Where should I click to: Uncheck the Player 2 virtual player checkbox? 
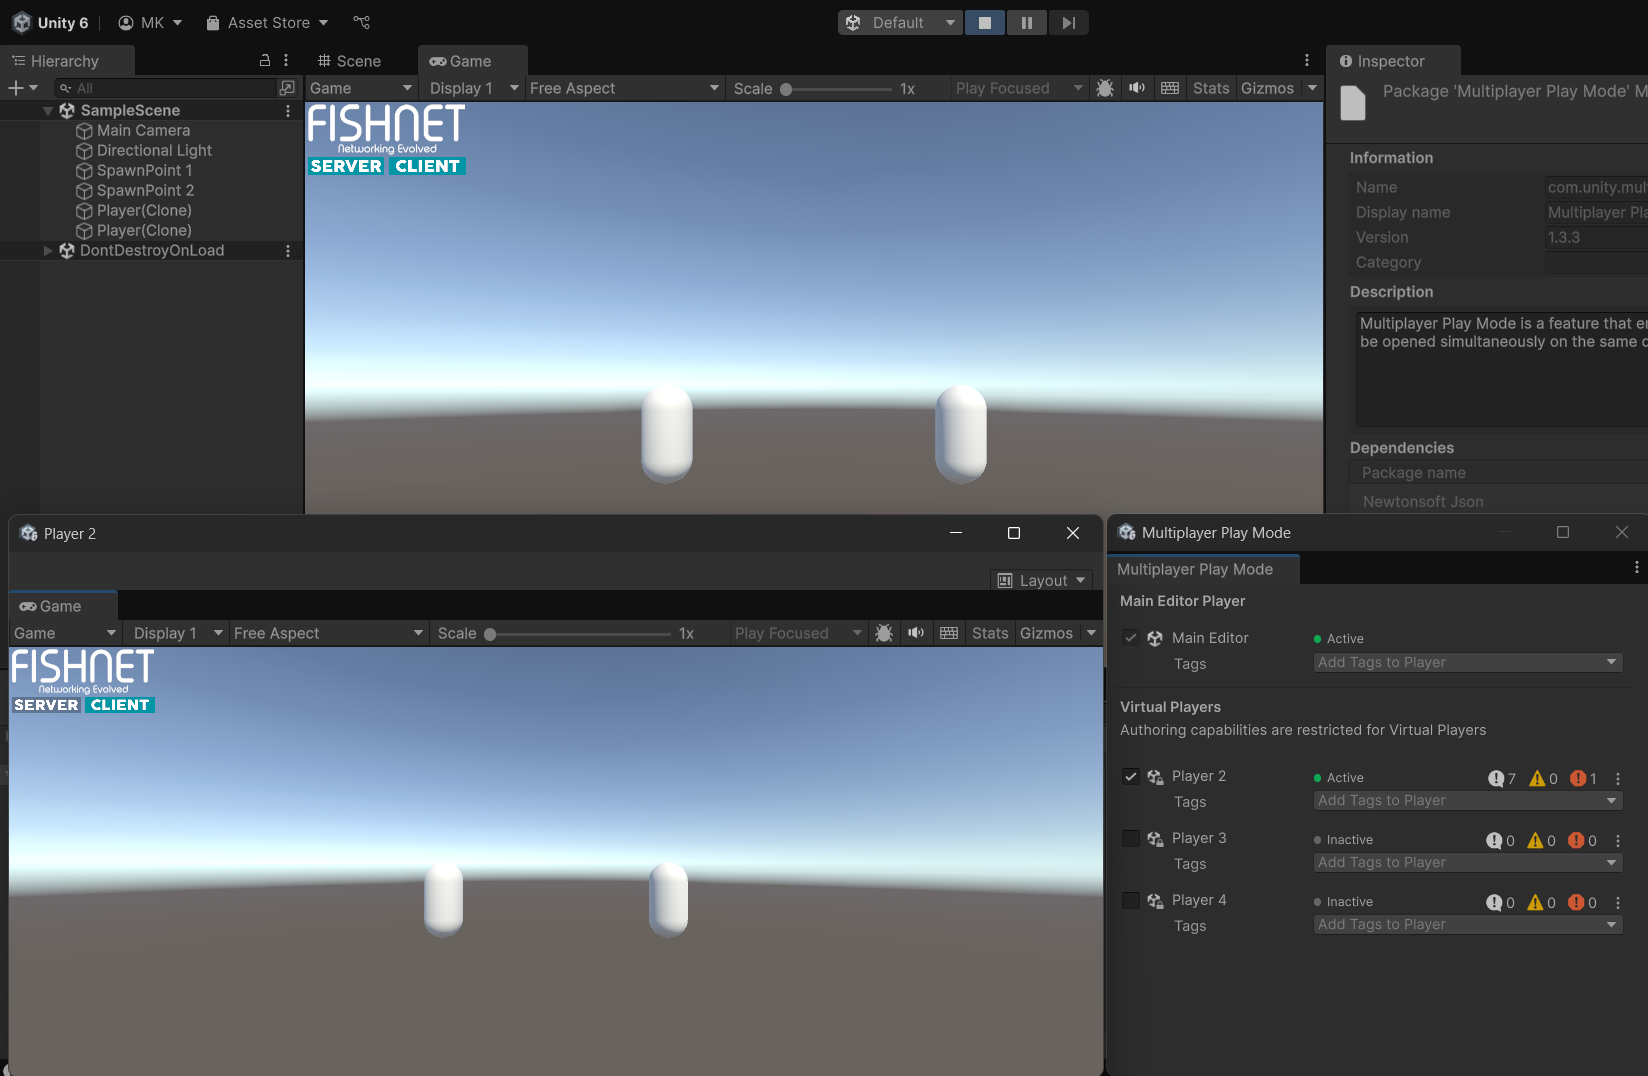pos(1131,777)
